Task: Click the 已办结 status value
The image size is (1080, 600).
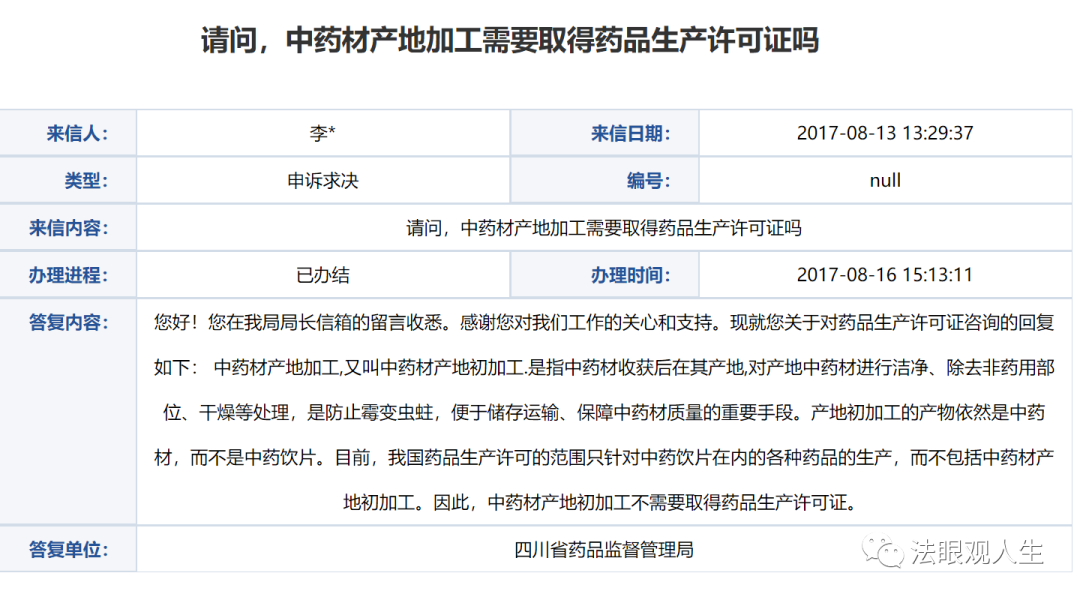Action: [323, 274]
